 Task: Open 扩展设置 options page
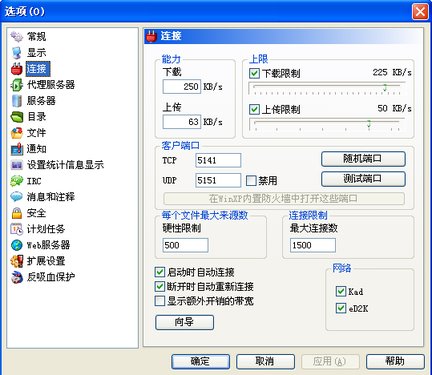click(x=46, y=261)
